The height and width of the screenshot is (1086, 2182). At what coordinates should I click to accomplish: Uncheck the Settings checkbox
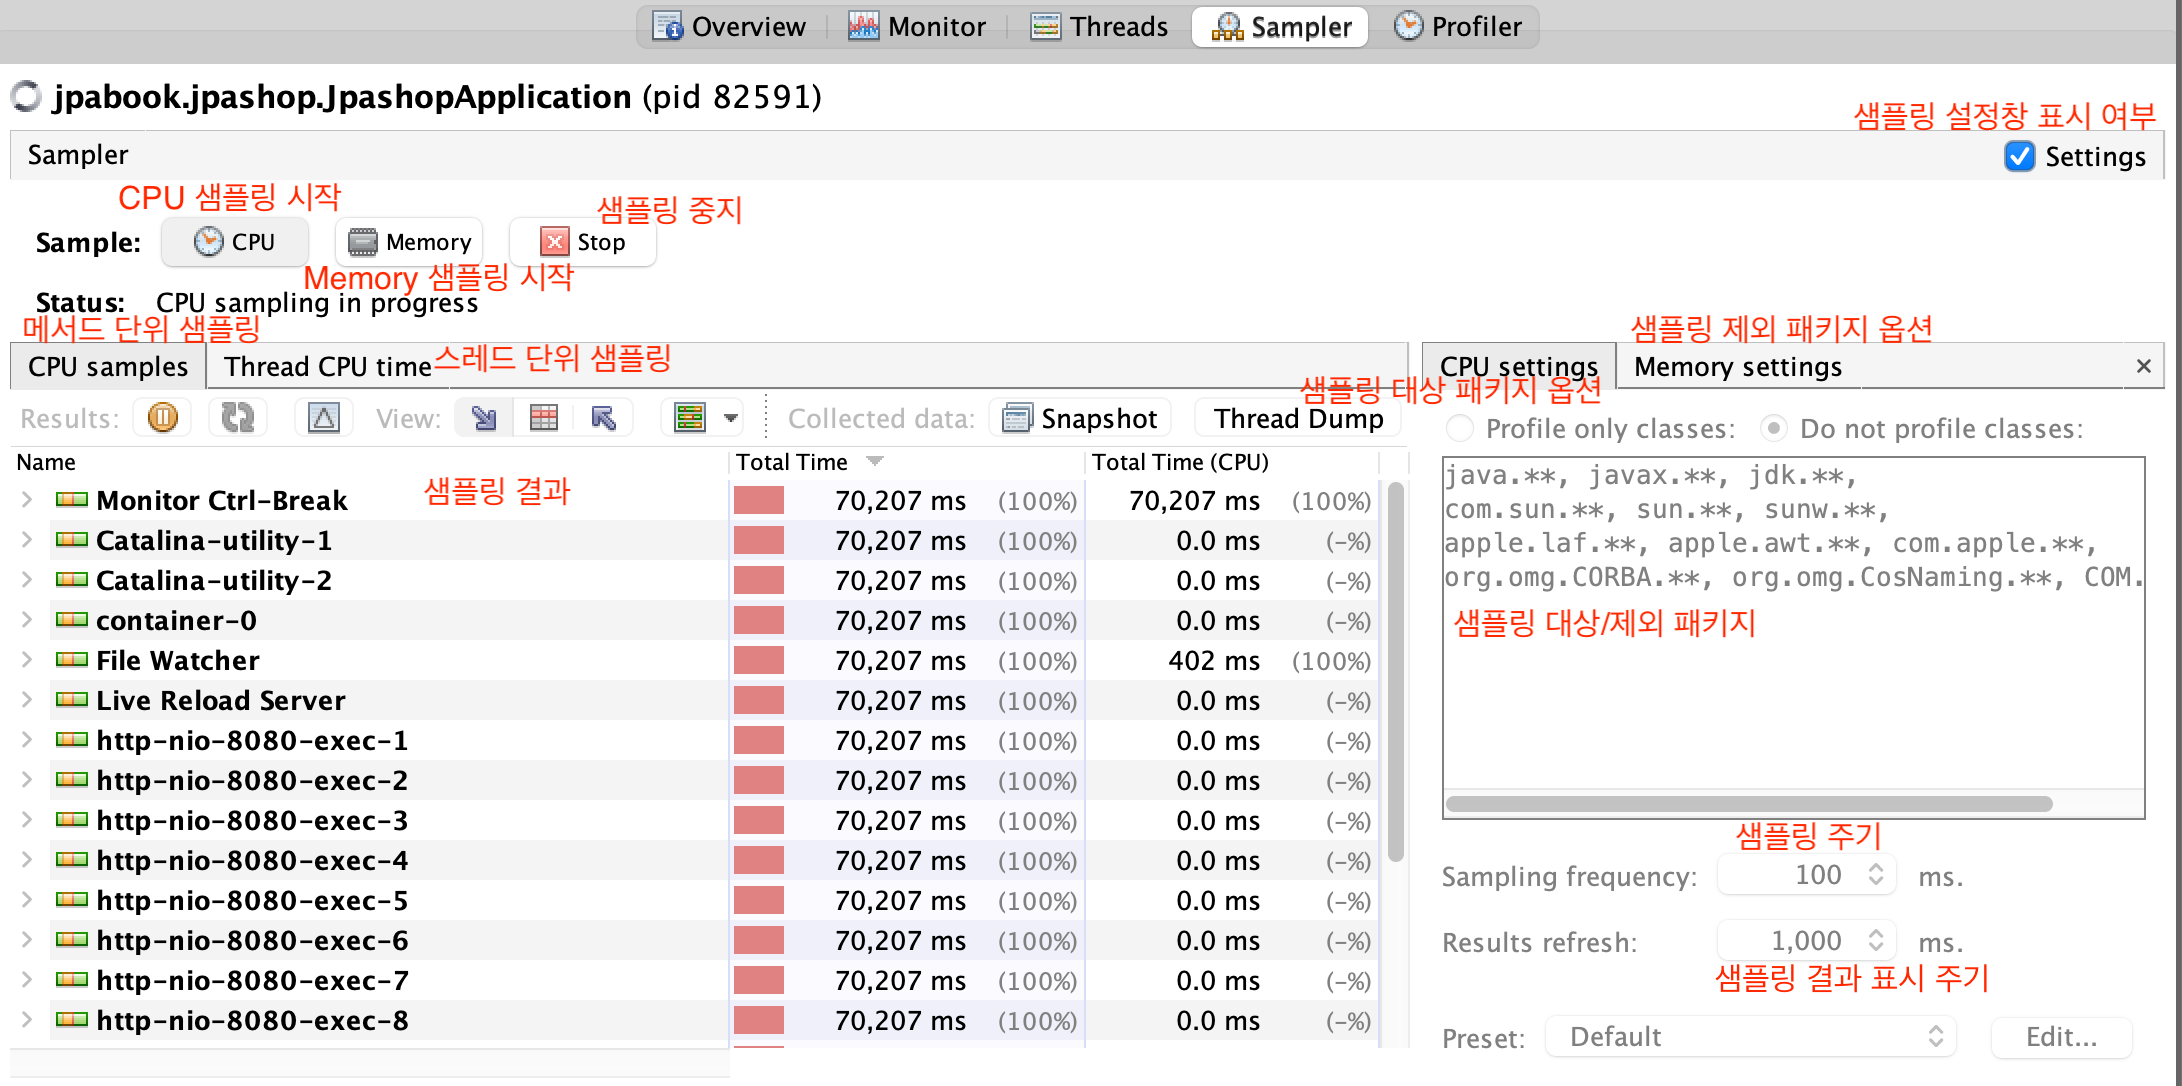tap(2019, 156)
